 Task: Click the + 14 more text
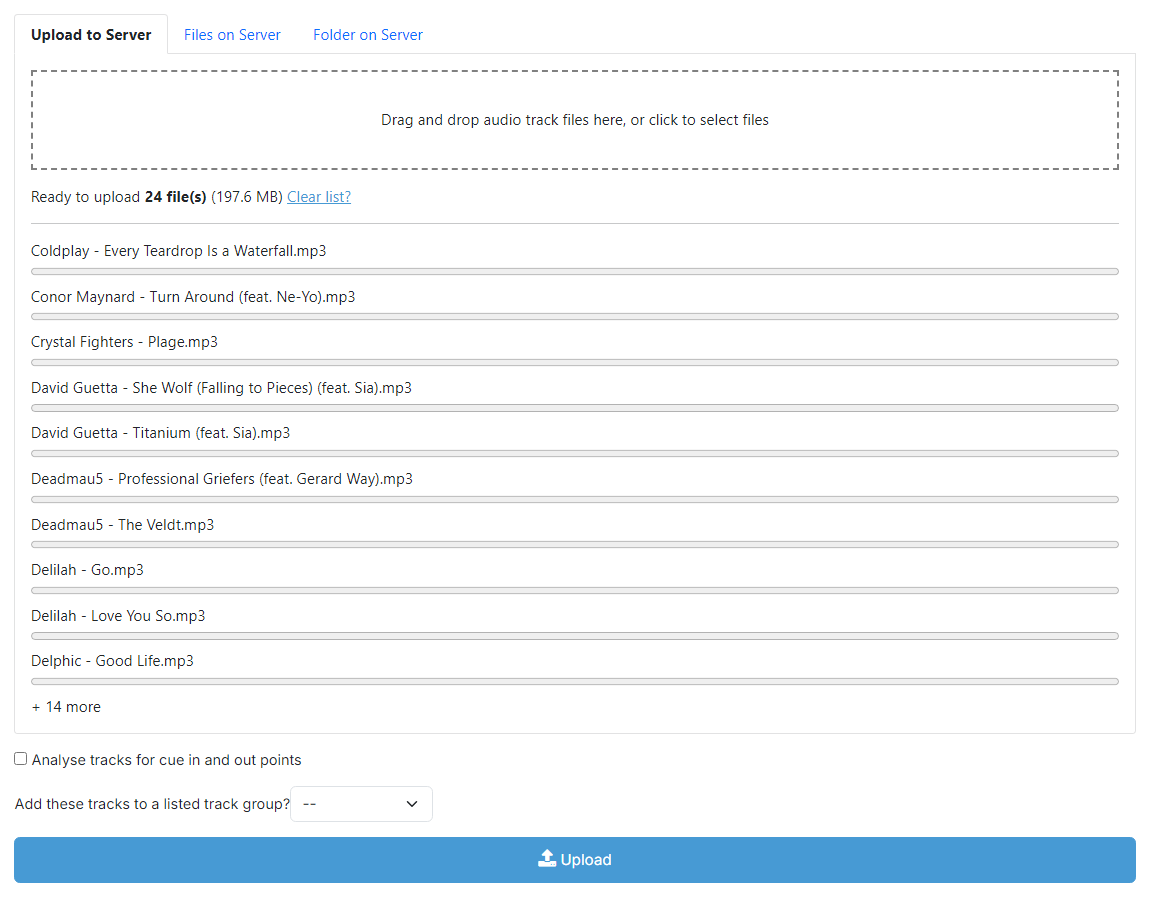pos(66,707)
